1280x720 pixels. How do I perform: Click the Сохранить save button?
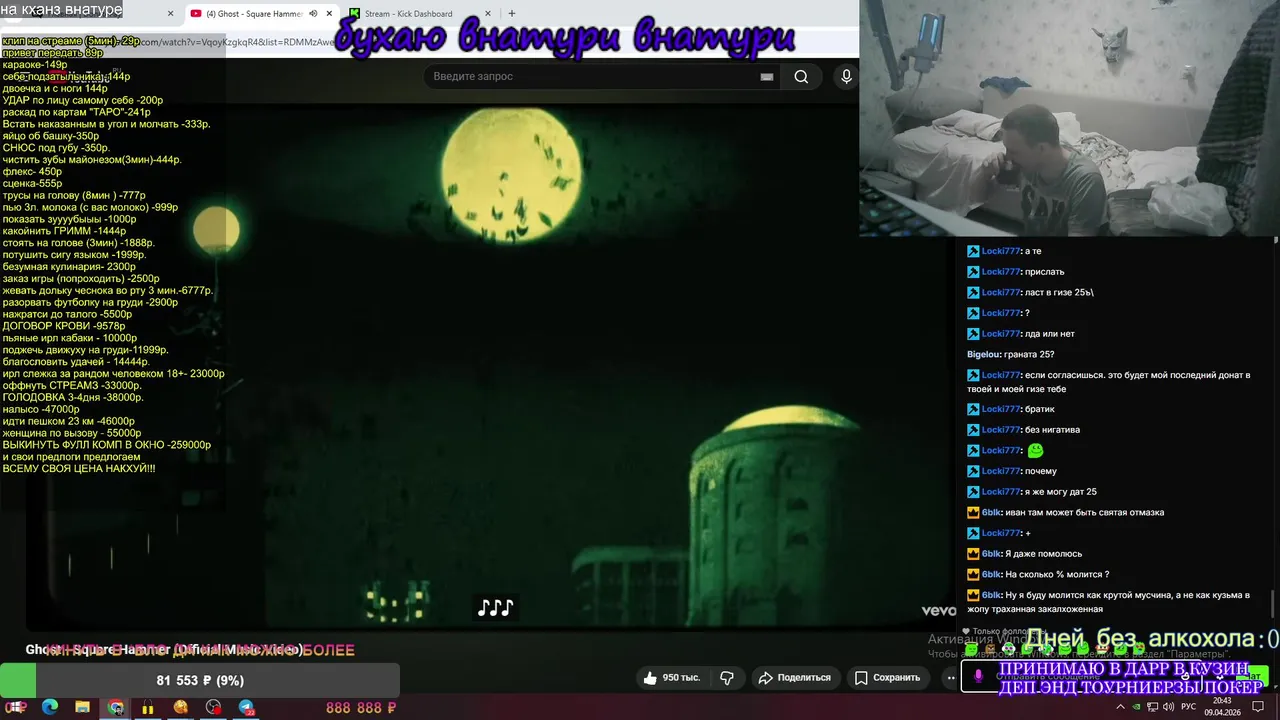point(887,677)
